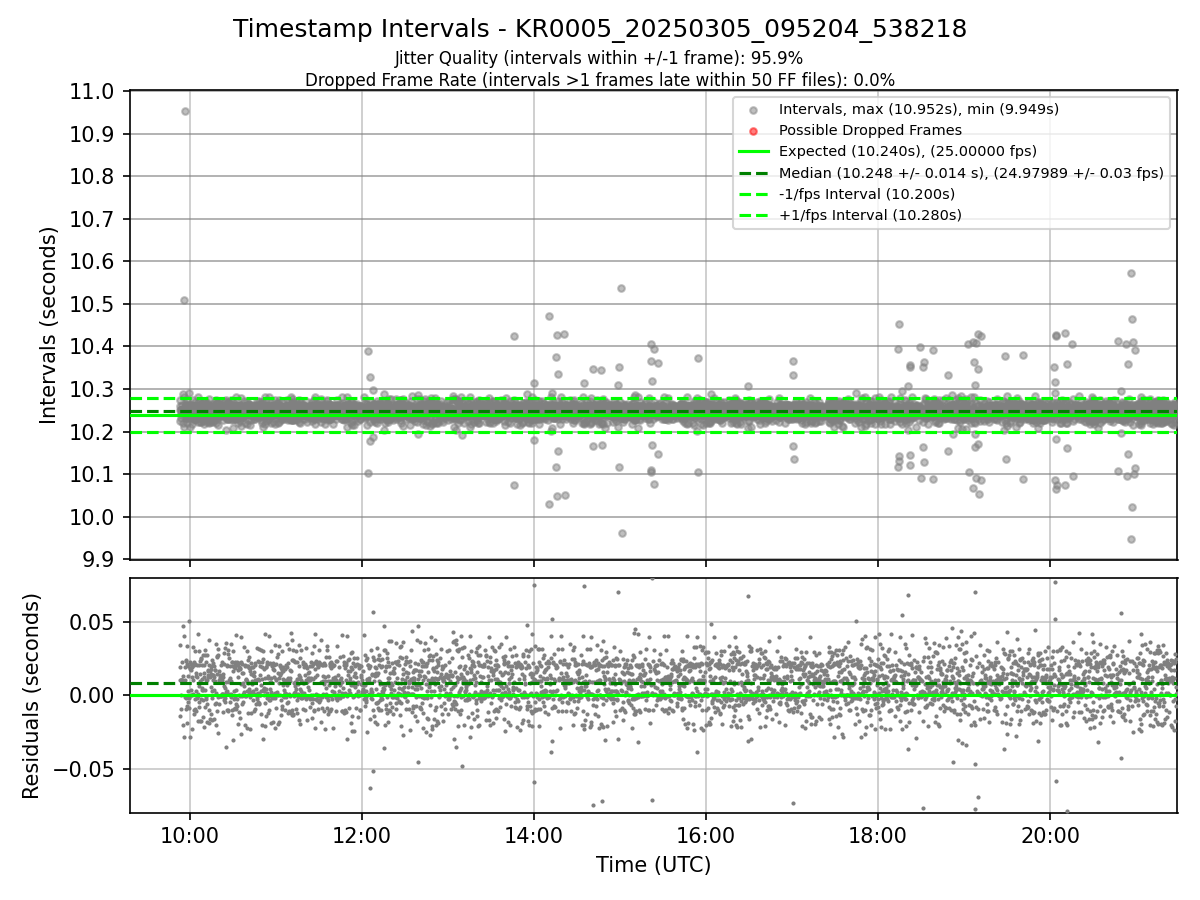Click legend entry 'Intervals, max (10.952s), min (9.949s)'
Image resolution: width=1200 pixels, height=900 pixels.
coord(918,109)
